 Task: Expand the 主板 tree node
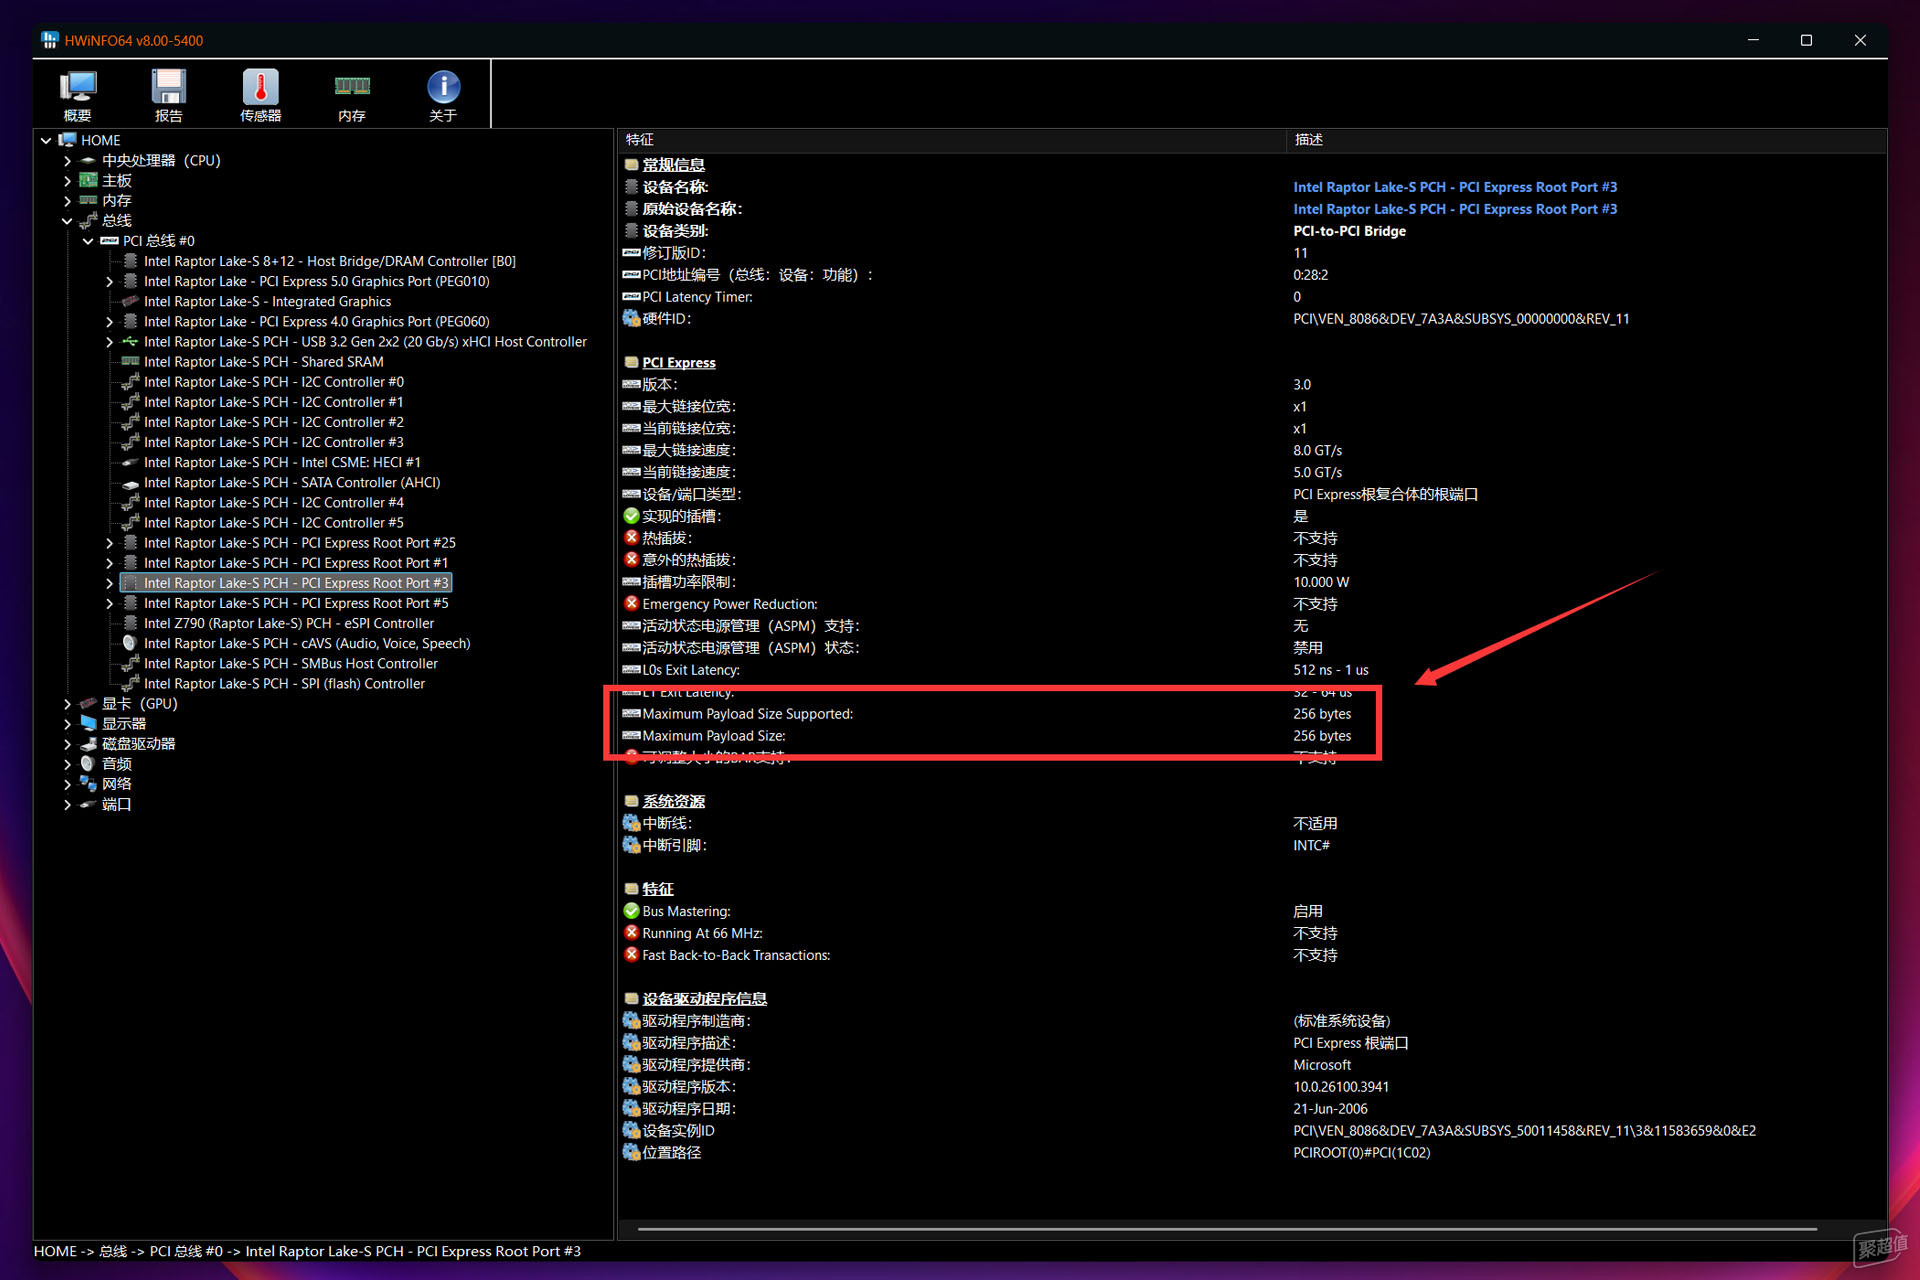pyautogui.click(x=67, y=180)
